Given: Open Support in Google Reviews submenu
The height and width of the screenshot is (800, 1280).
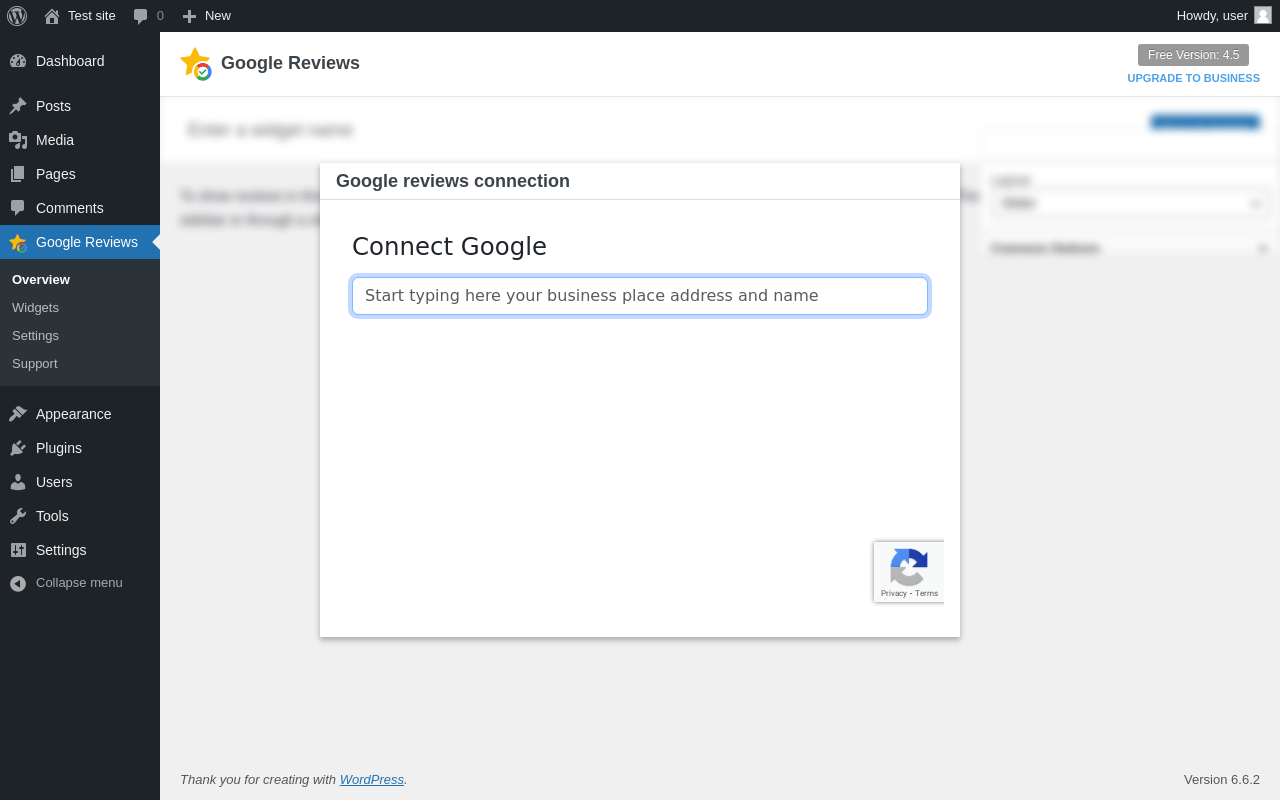Looking at the screenshot, I should tap(35, 363).
